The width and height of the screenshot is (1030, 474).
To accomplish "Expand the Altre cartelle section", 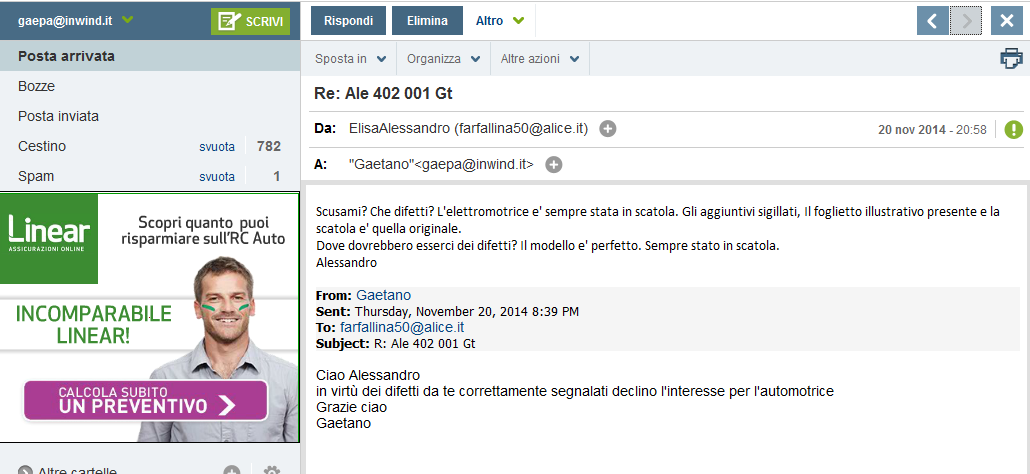I will pos(68,470).
